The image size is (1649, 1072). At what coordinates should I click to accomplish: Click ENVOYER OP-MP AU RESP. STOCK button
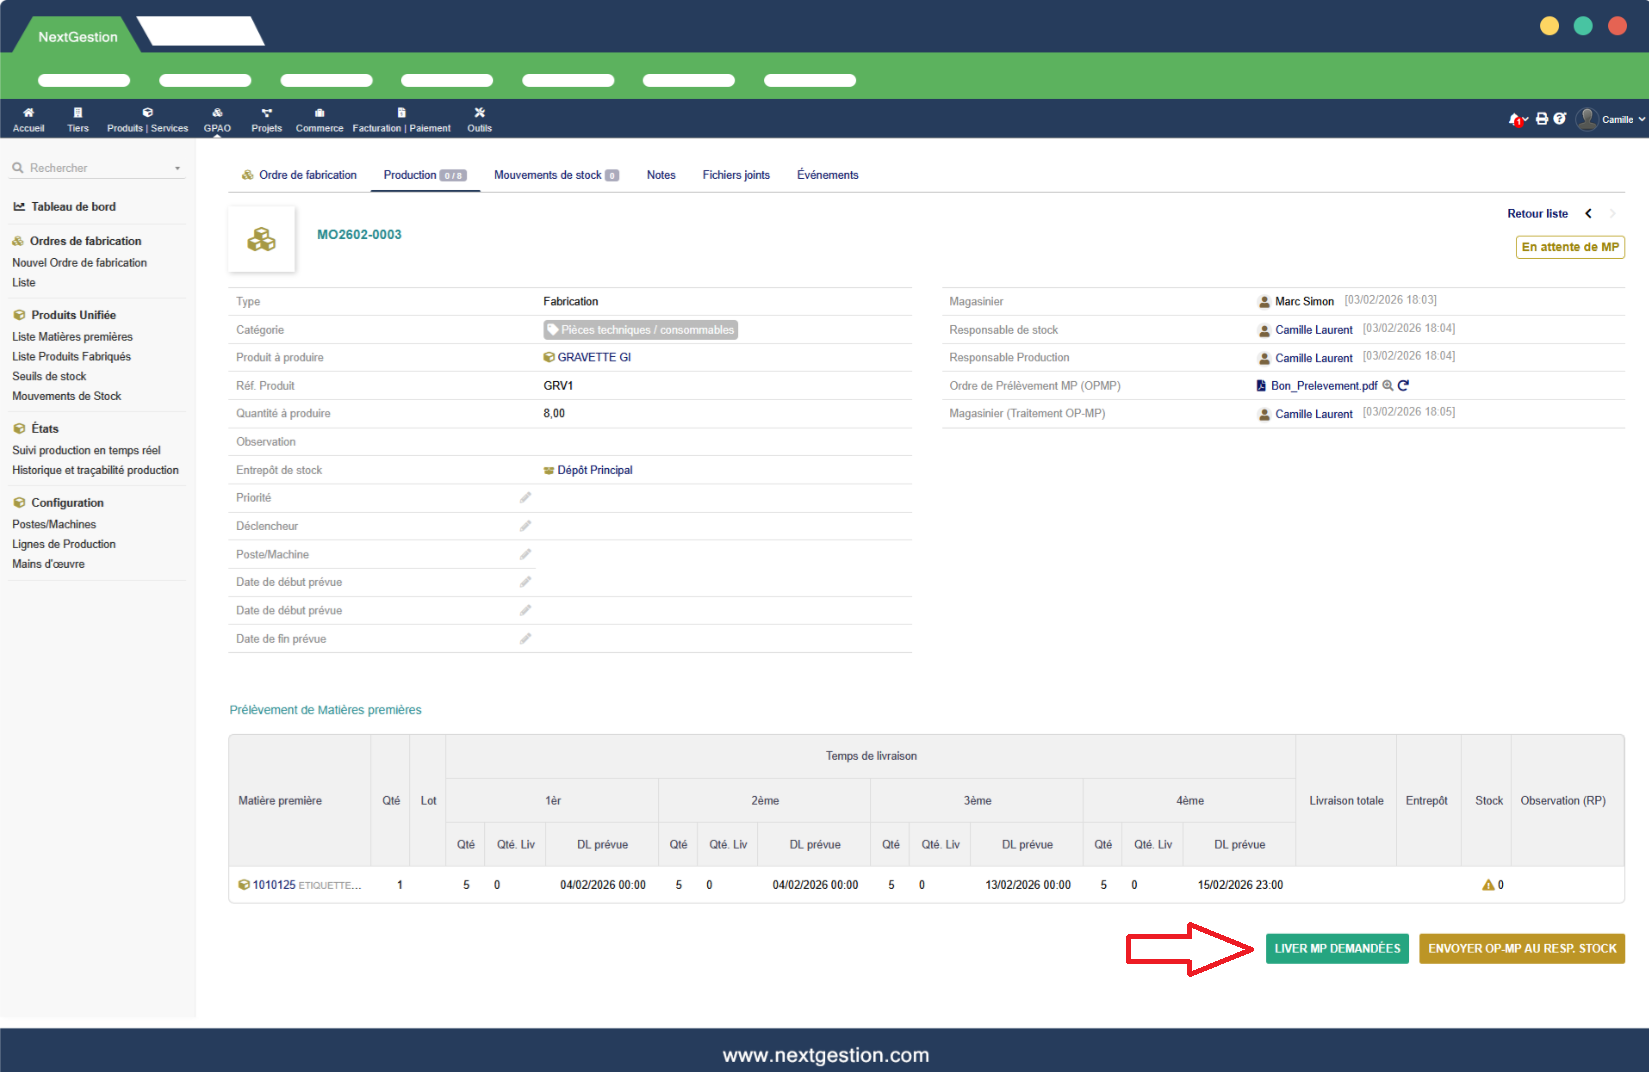[1521, 949]
